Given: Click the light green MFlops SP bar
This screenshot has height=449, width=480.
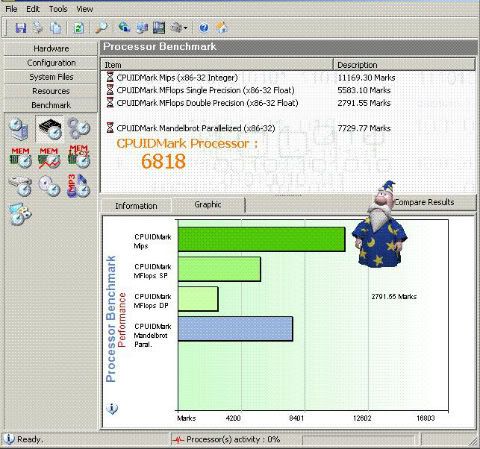Looking at the screenshot, I should 219,269.
